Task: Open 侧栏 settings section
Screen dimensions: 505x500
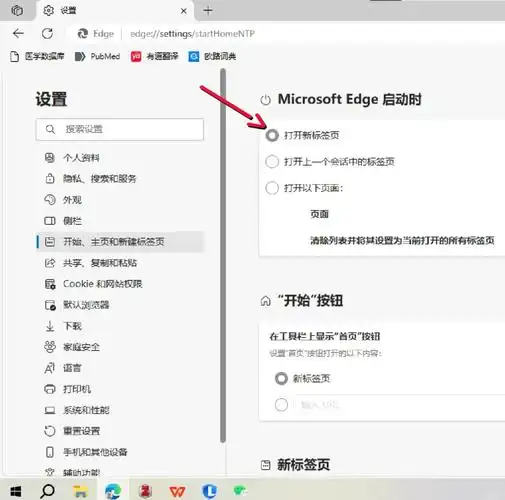Action: pos(120,221)
